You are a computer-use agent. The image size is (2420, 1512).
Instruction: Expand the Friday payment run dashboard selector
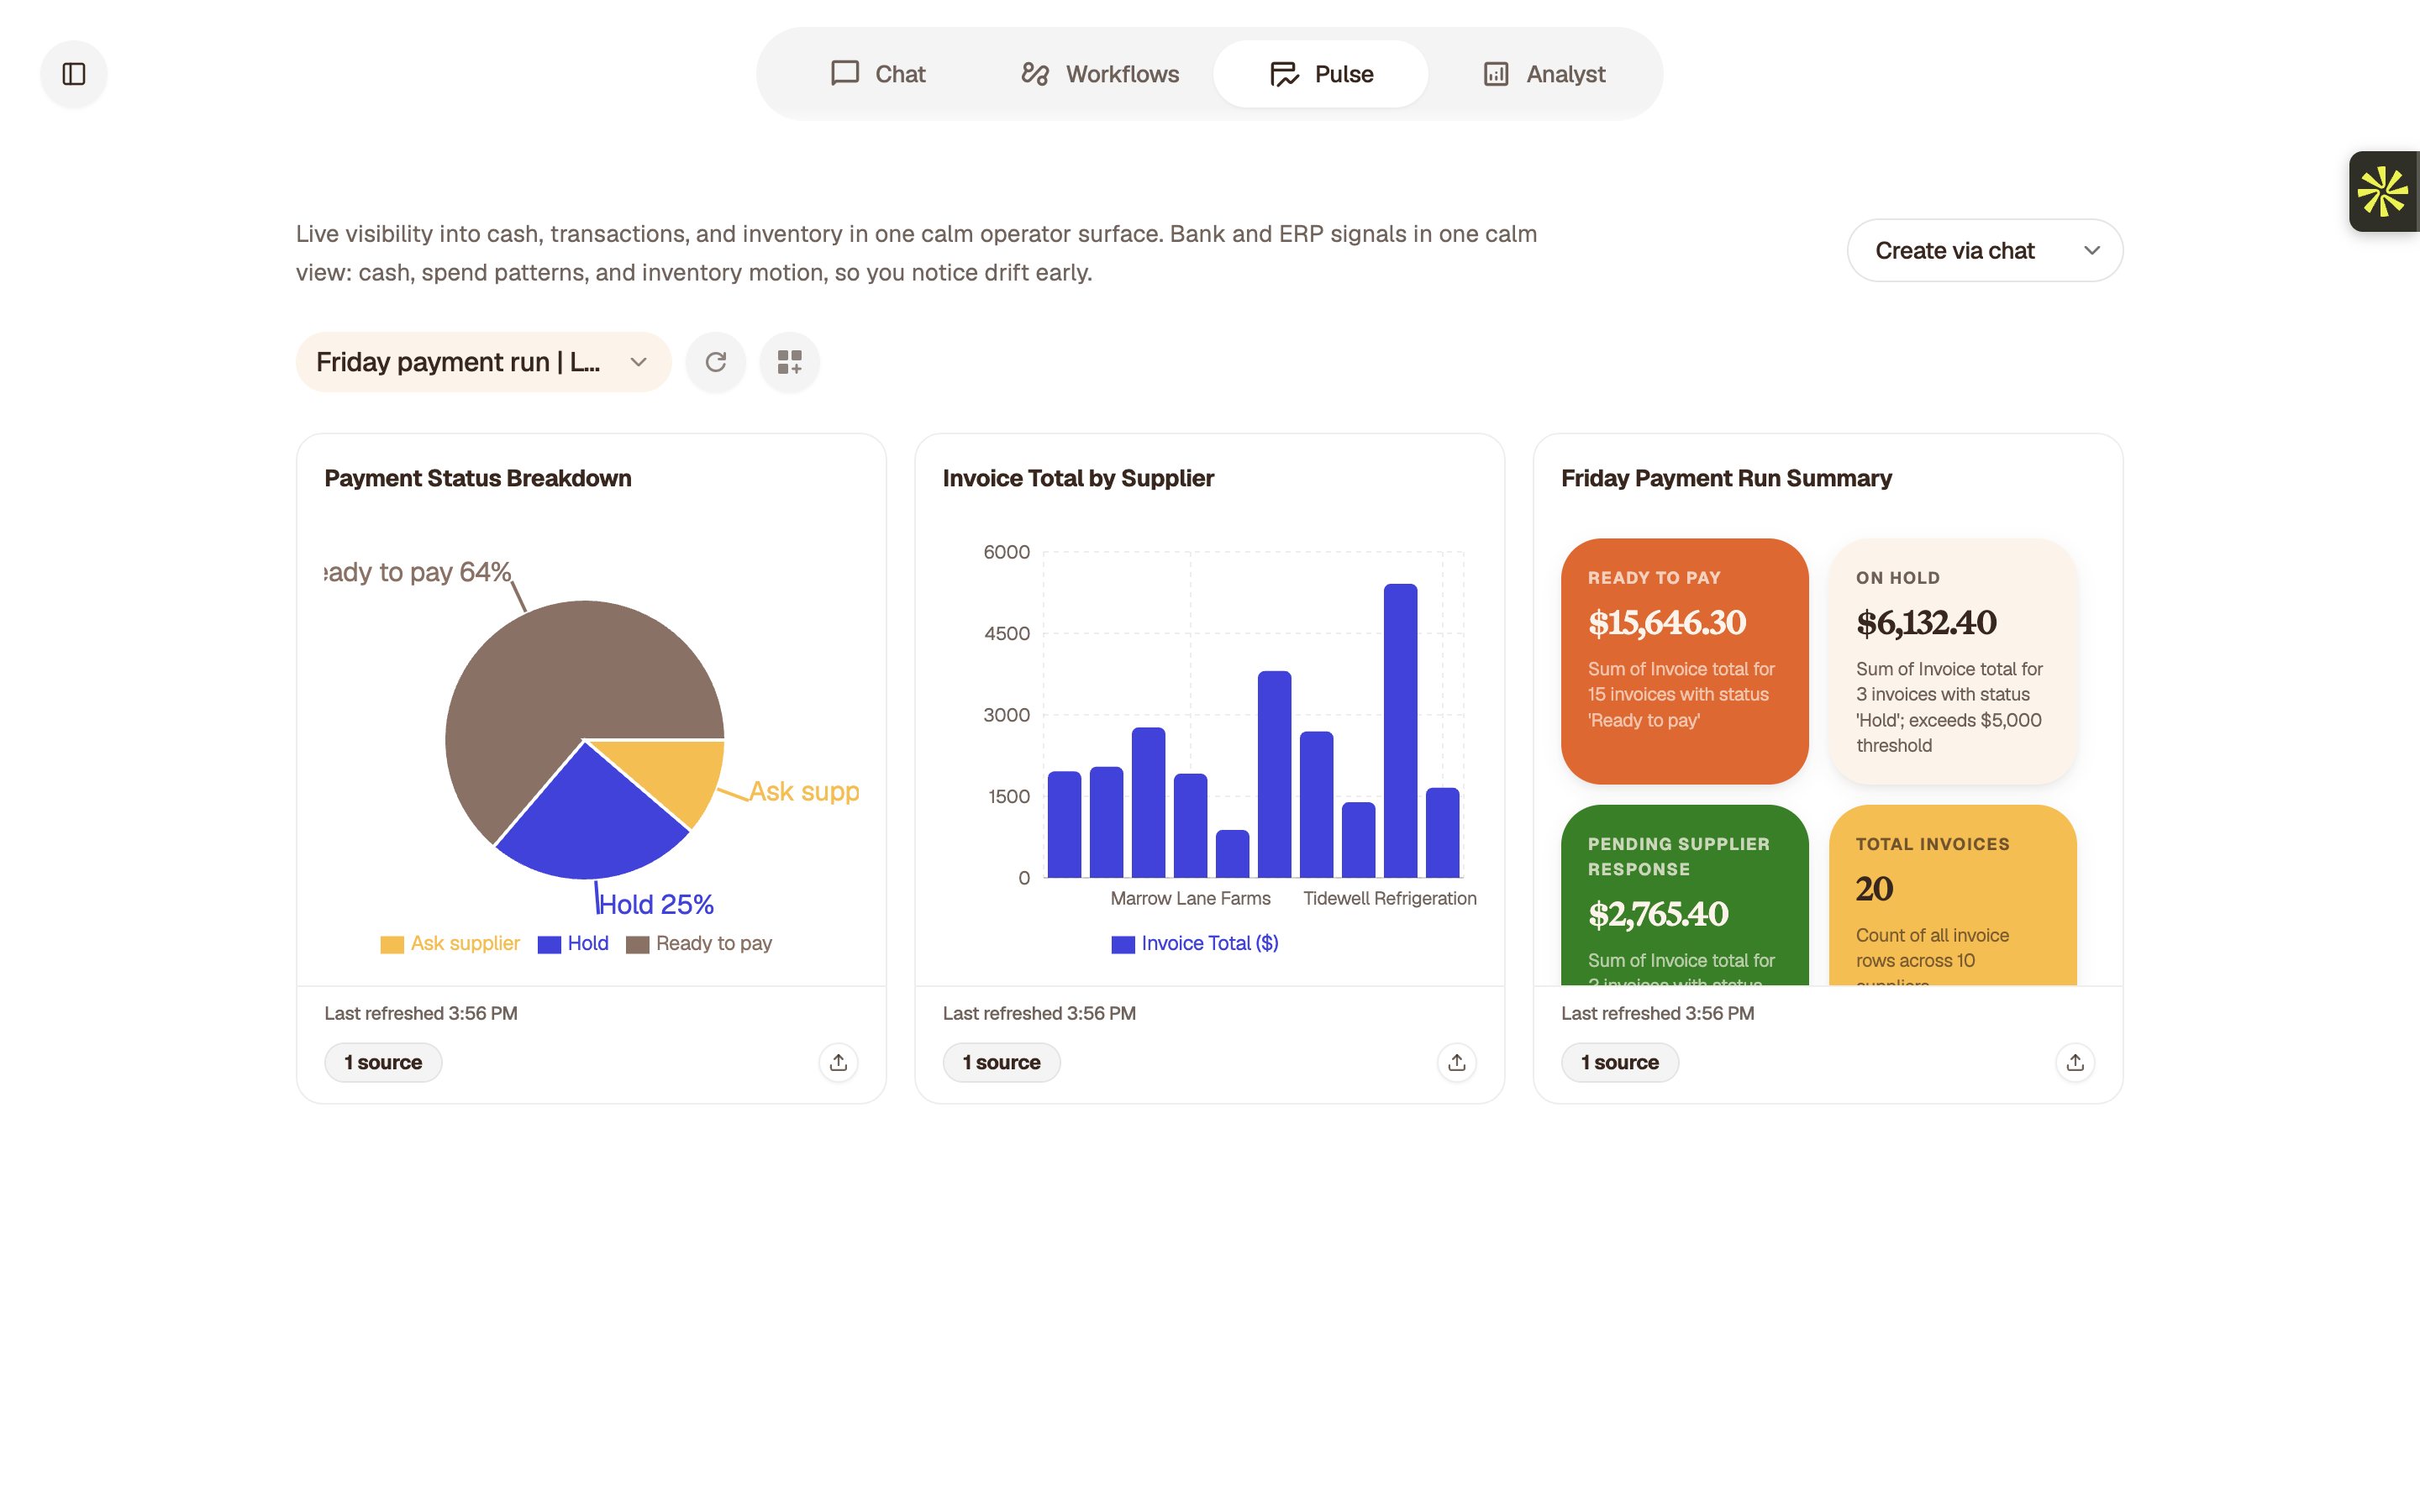click(x=483, y=362)
